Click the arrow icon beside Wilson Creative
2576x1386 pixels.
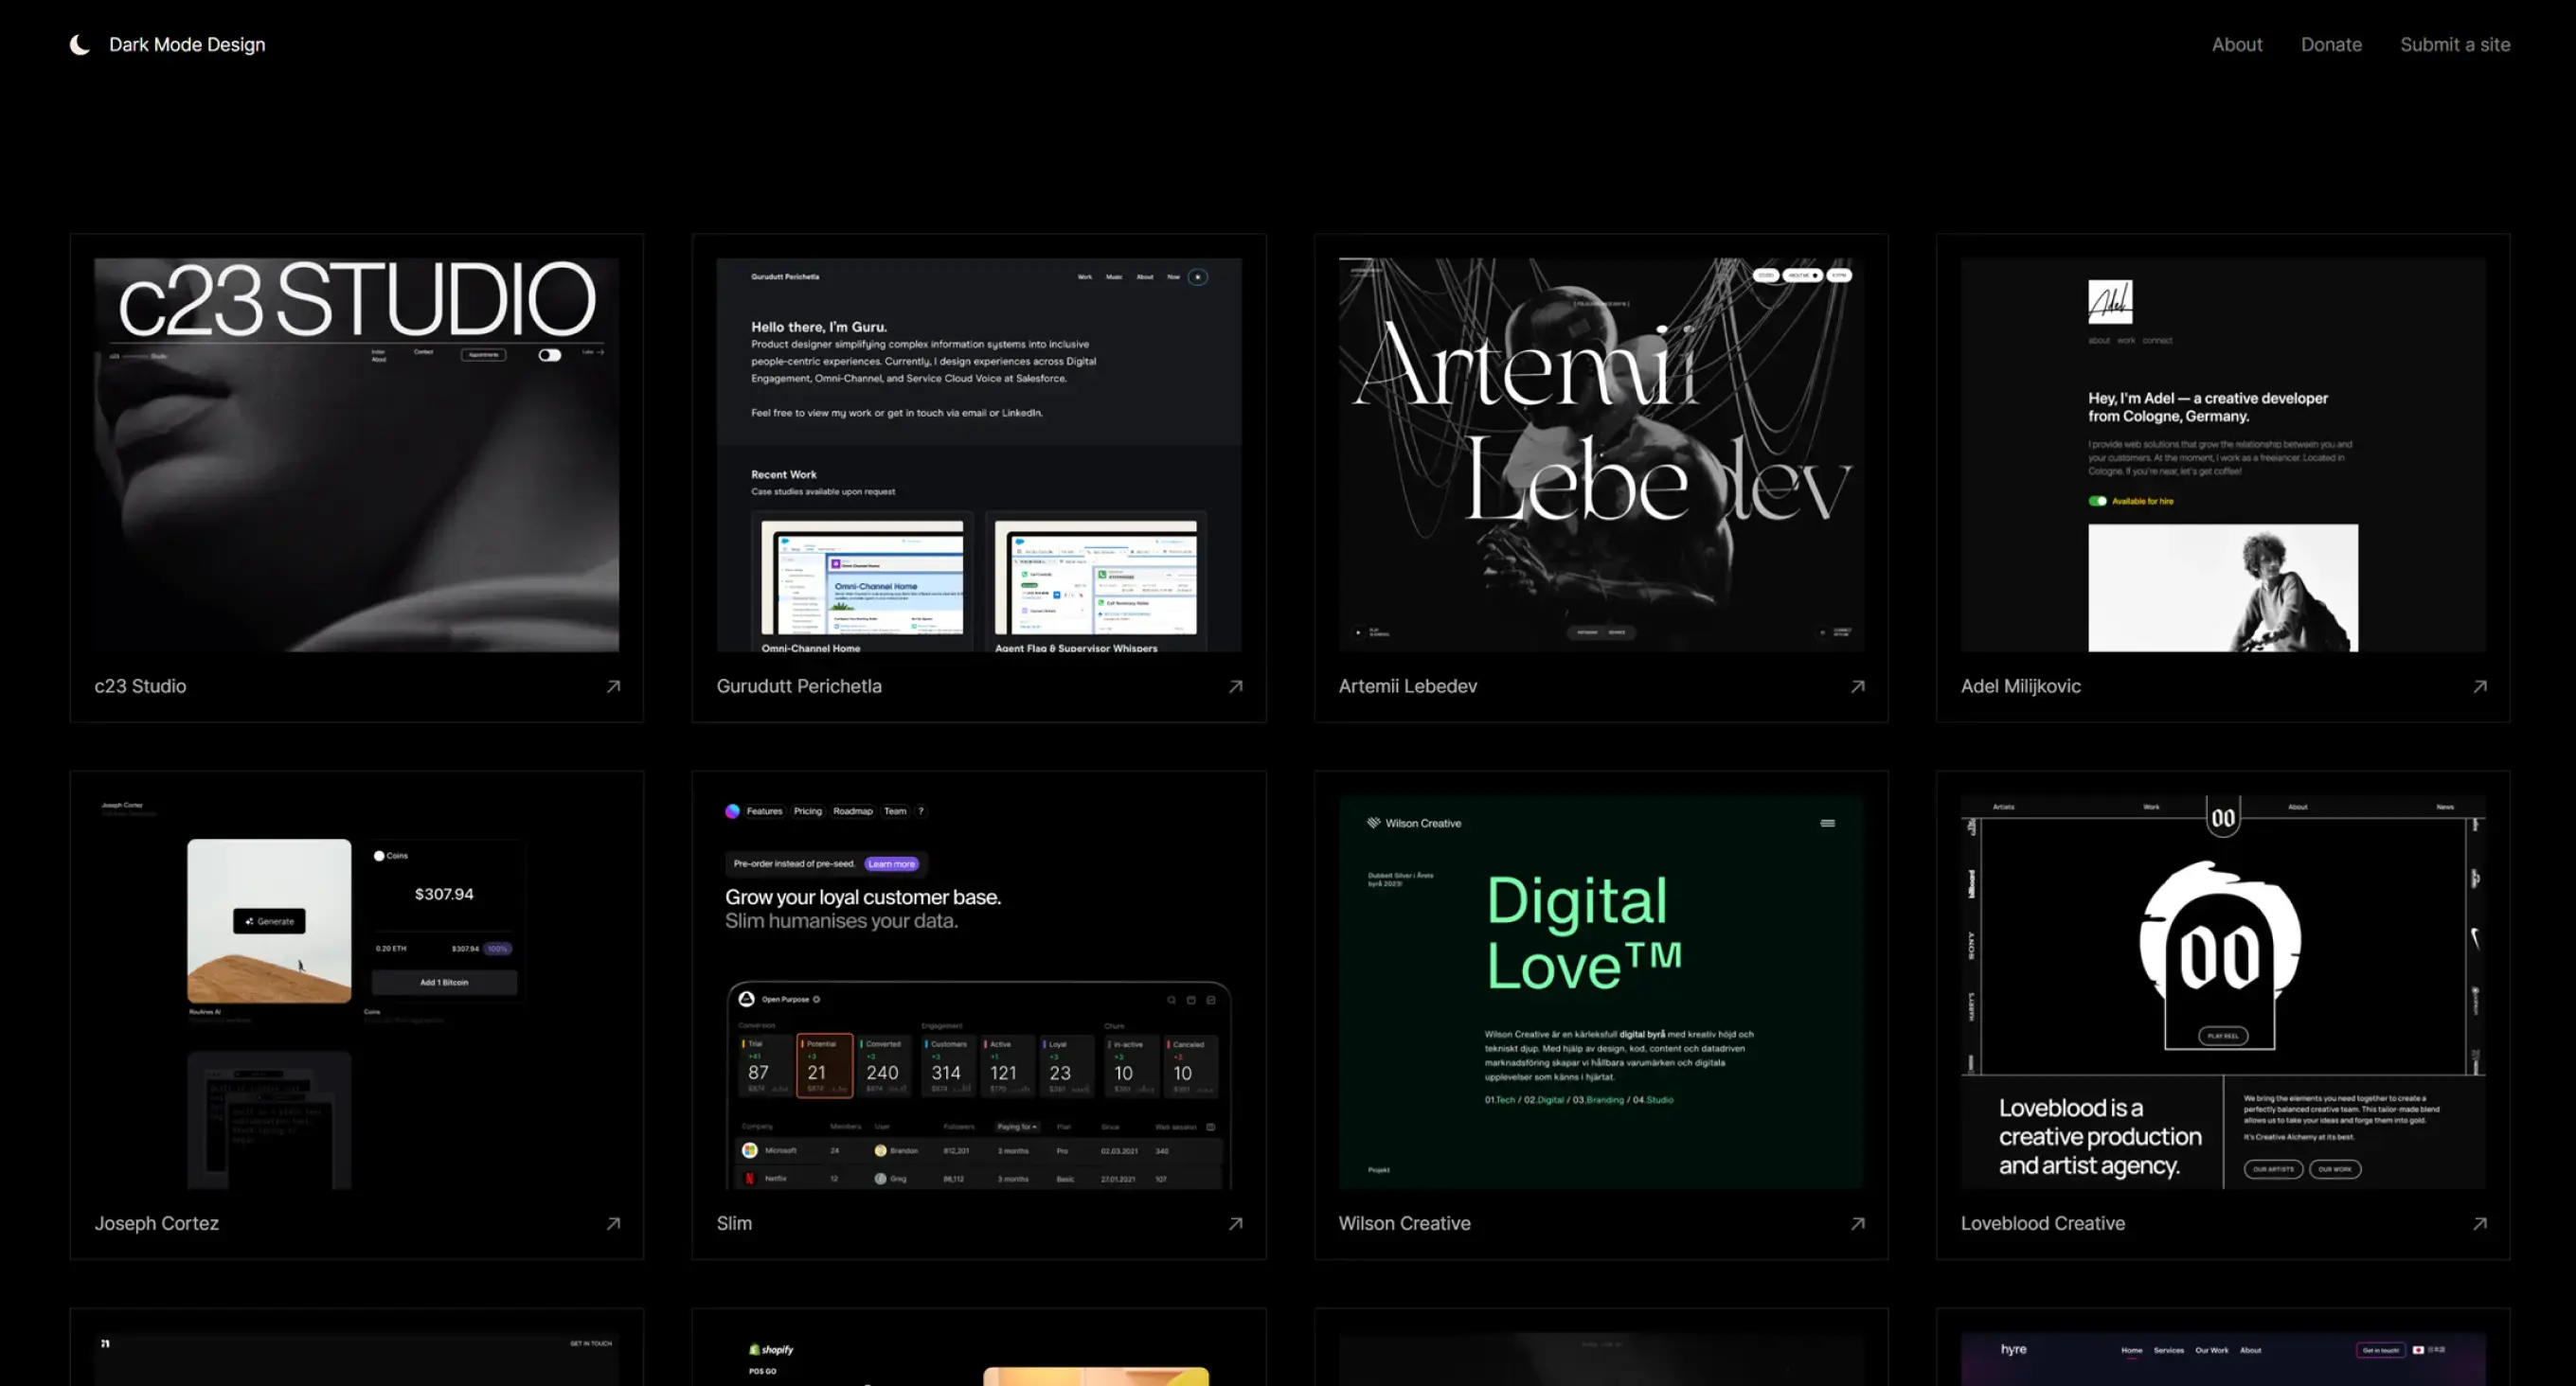coord(1857,1223)
